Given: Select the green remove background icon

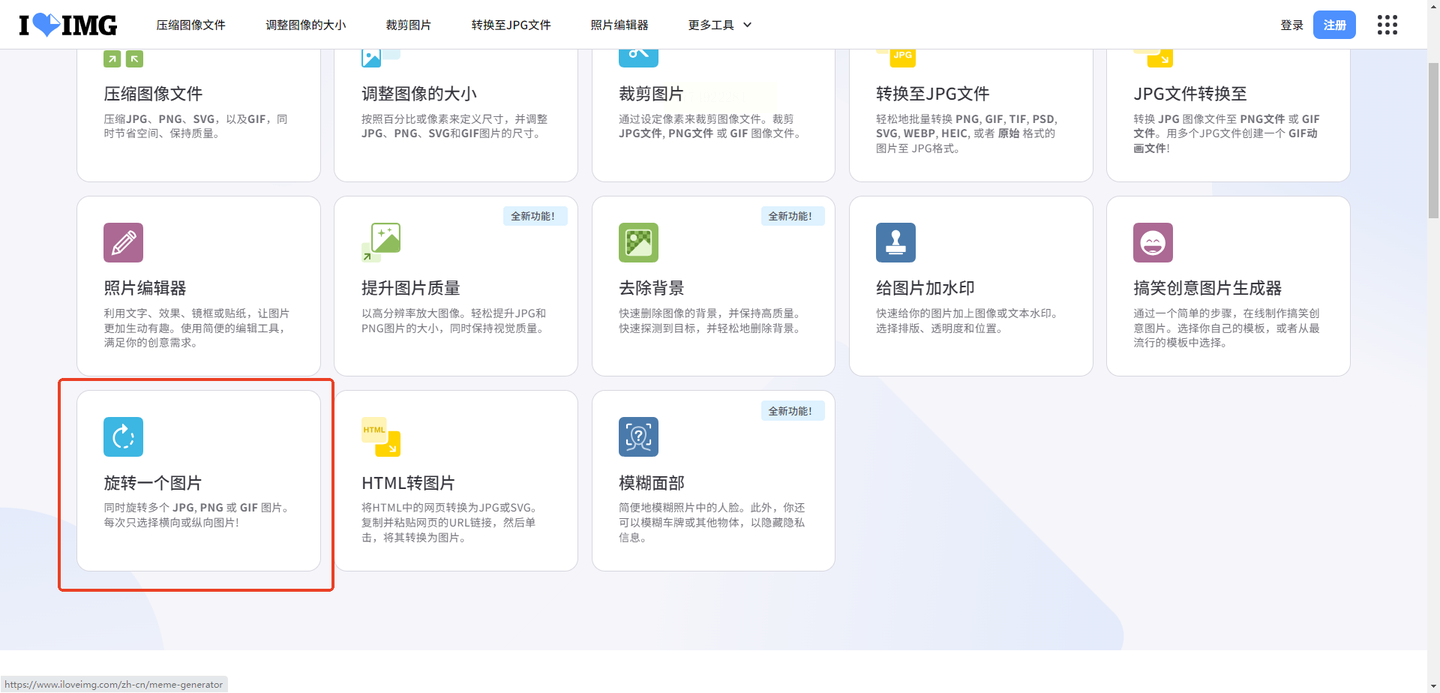Looking at the screenshot, I should [x=638, y=243].
